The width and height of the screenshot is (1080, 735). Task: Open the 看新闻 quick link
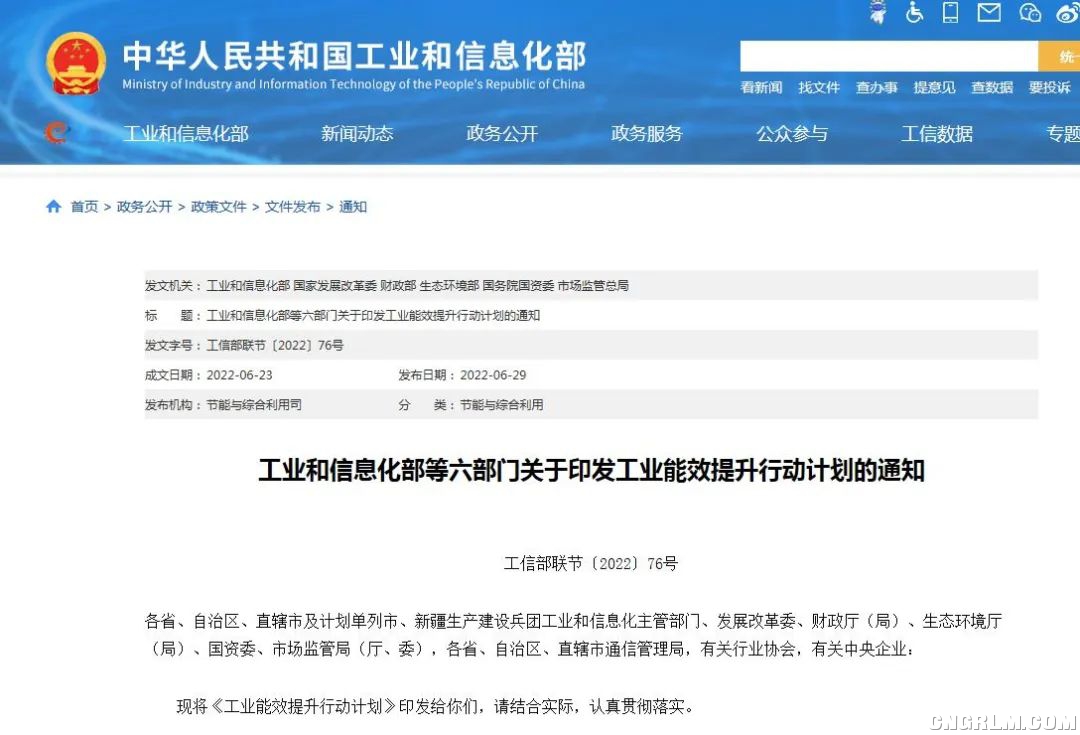[x=761, y=87]
